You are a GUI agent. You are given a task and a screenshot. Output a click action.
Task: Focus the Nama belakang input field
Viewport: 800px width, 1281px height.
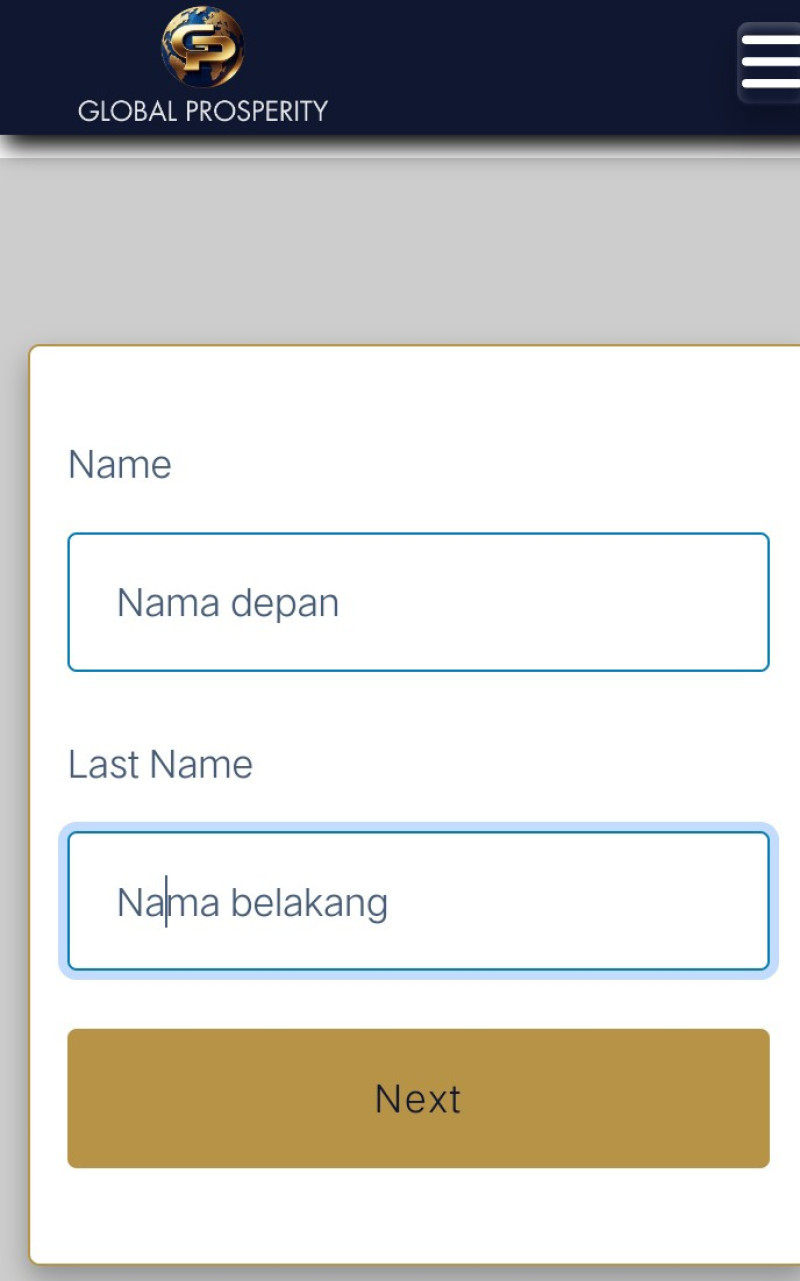[x=418, y=902]
